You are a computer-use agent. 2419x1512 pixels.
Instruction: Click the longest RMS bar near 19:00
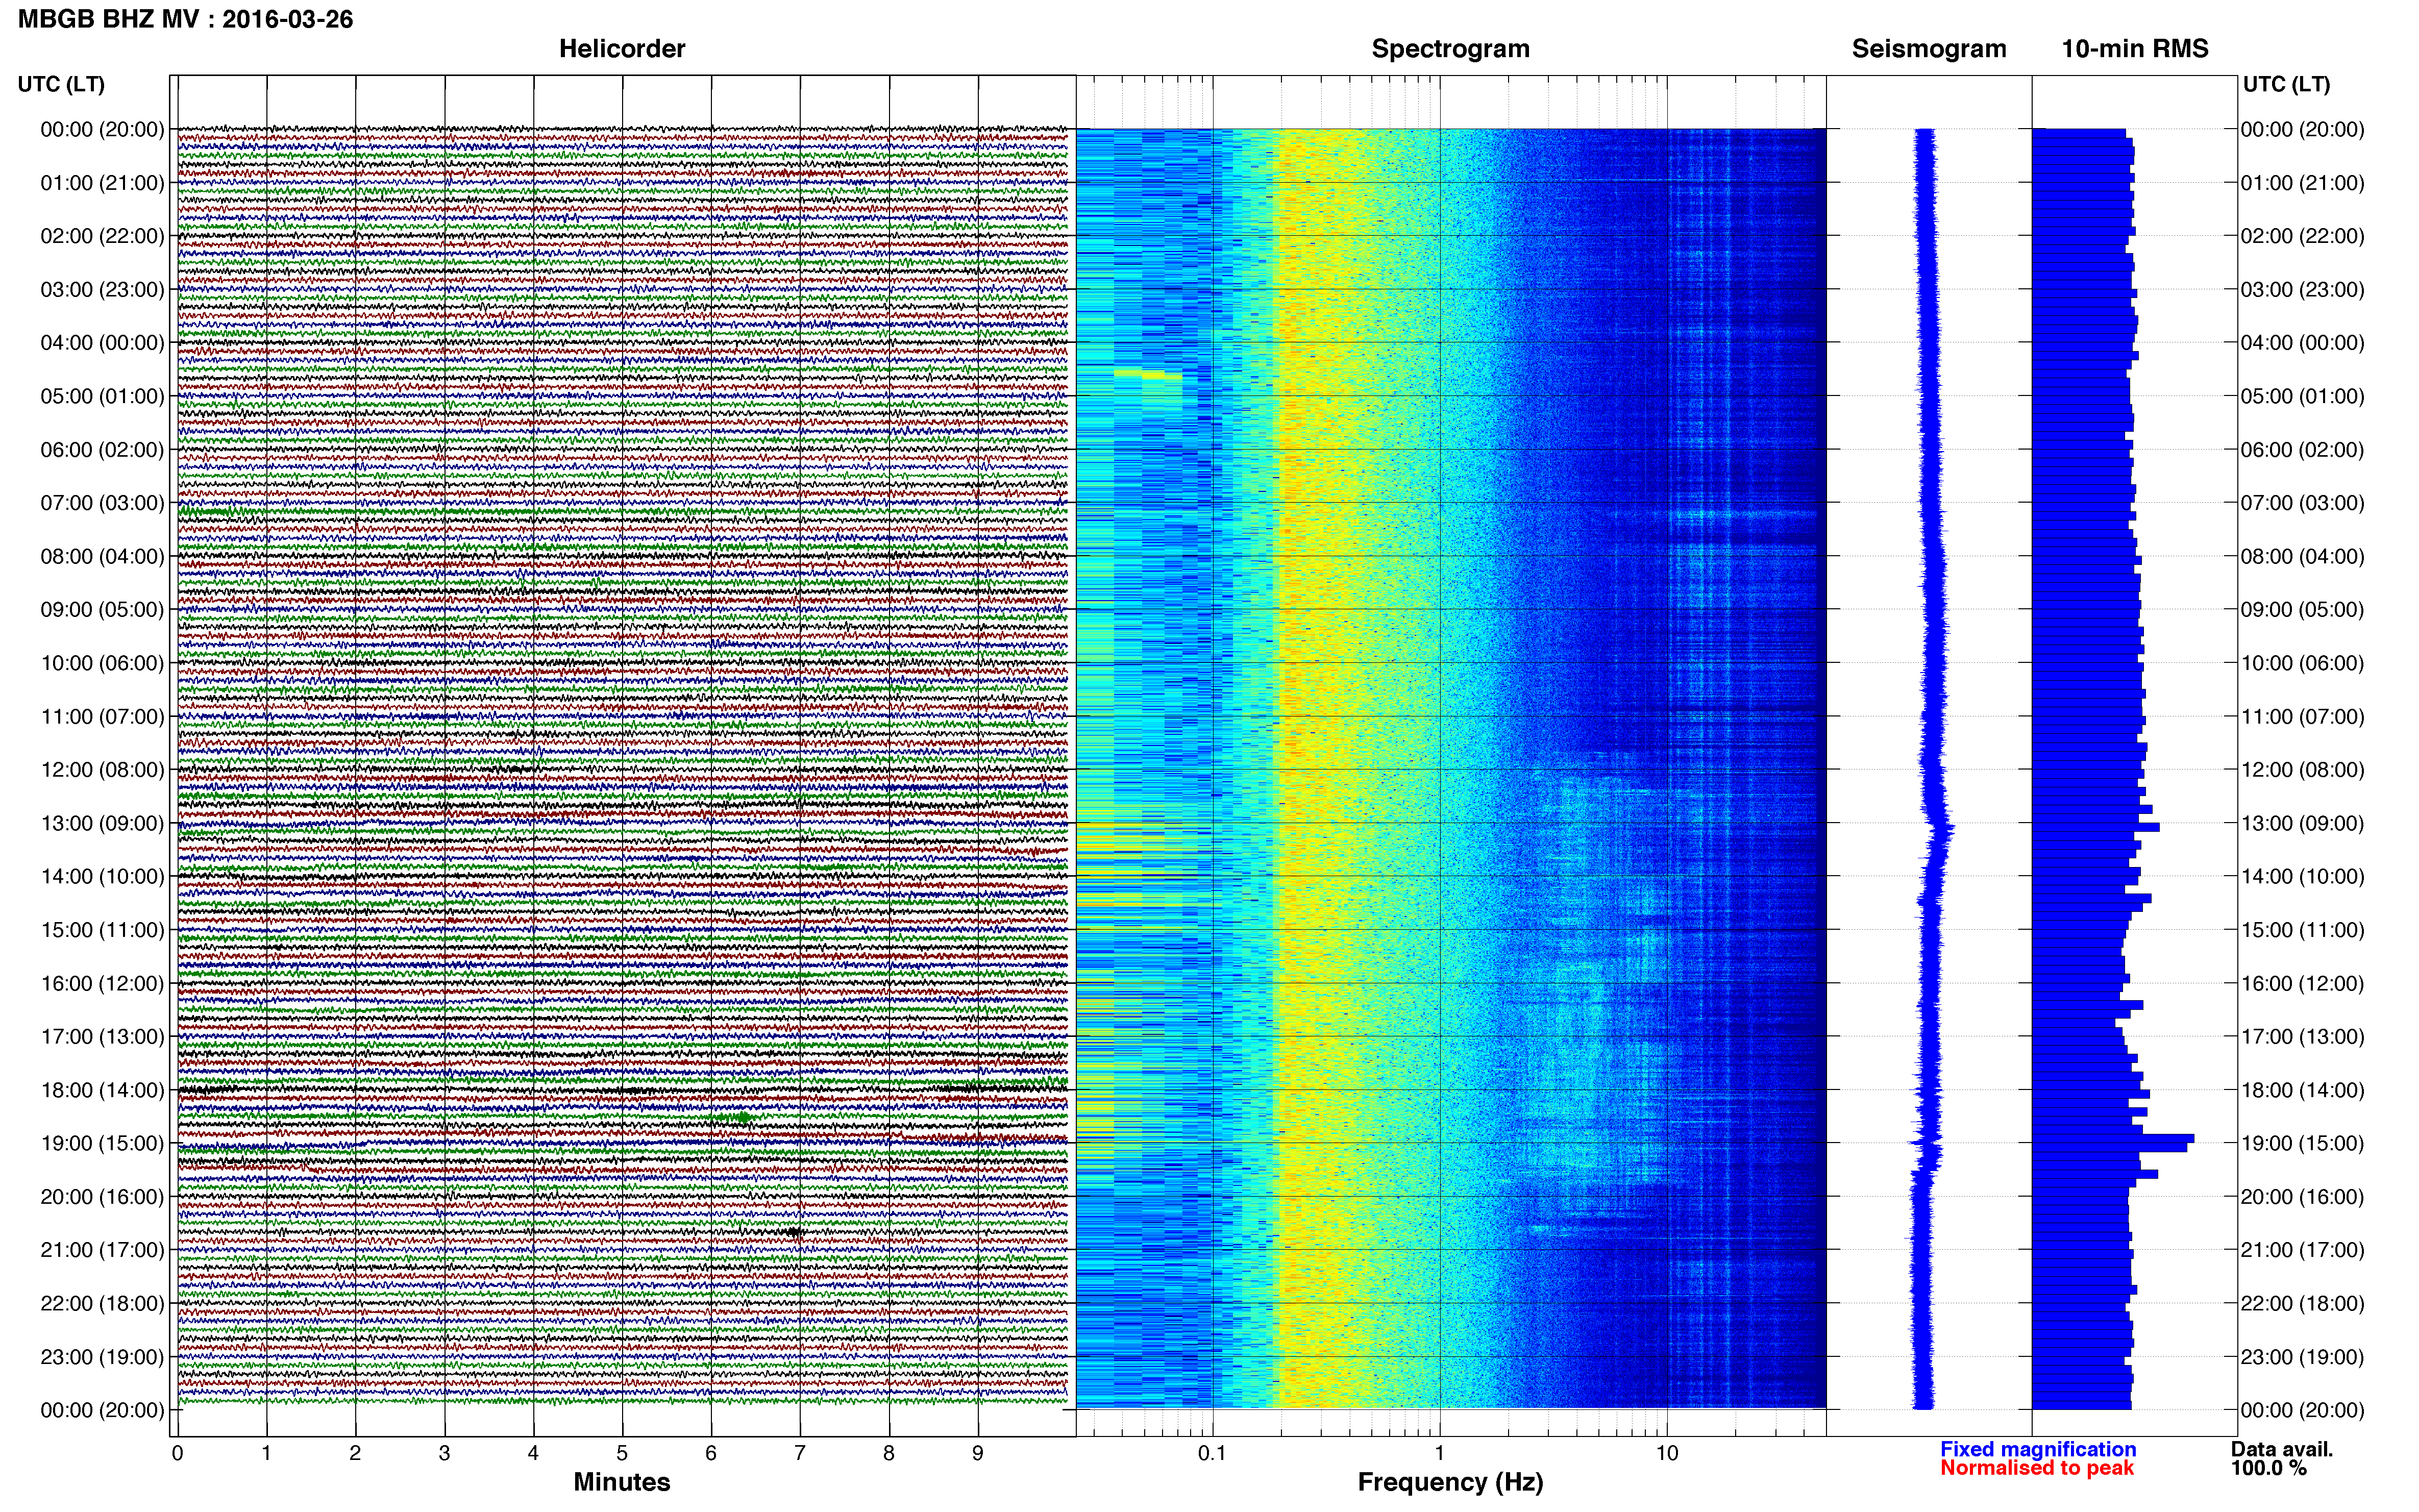(x=2113, y=1139)
